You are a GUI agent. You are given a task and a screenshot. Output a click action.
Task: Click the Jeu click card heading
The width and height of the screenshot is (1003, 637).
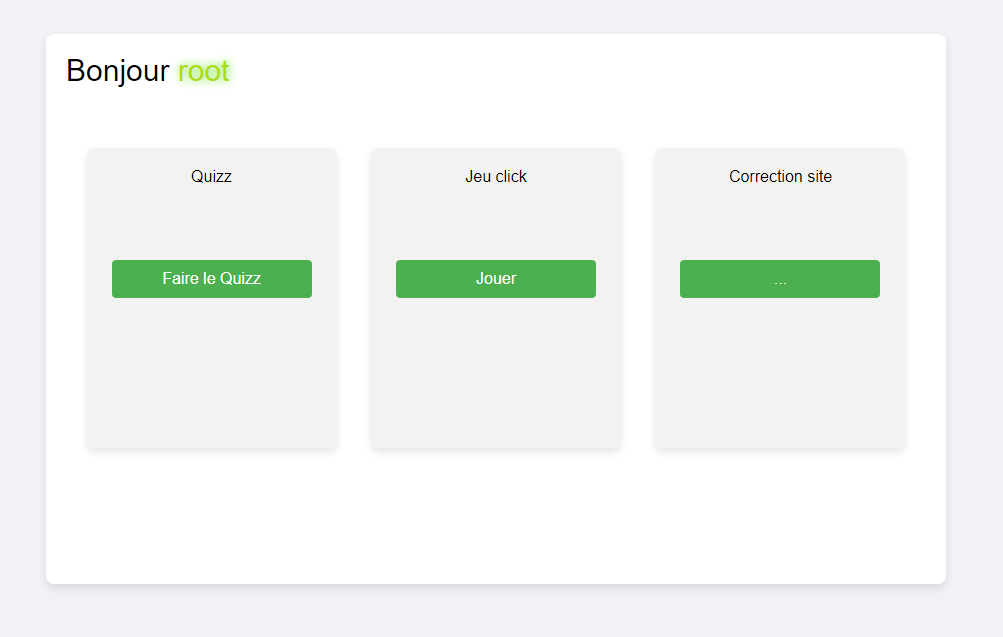496,177
